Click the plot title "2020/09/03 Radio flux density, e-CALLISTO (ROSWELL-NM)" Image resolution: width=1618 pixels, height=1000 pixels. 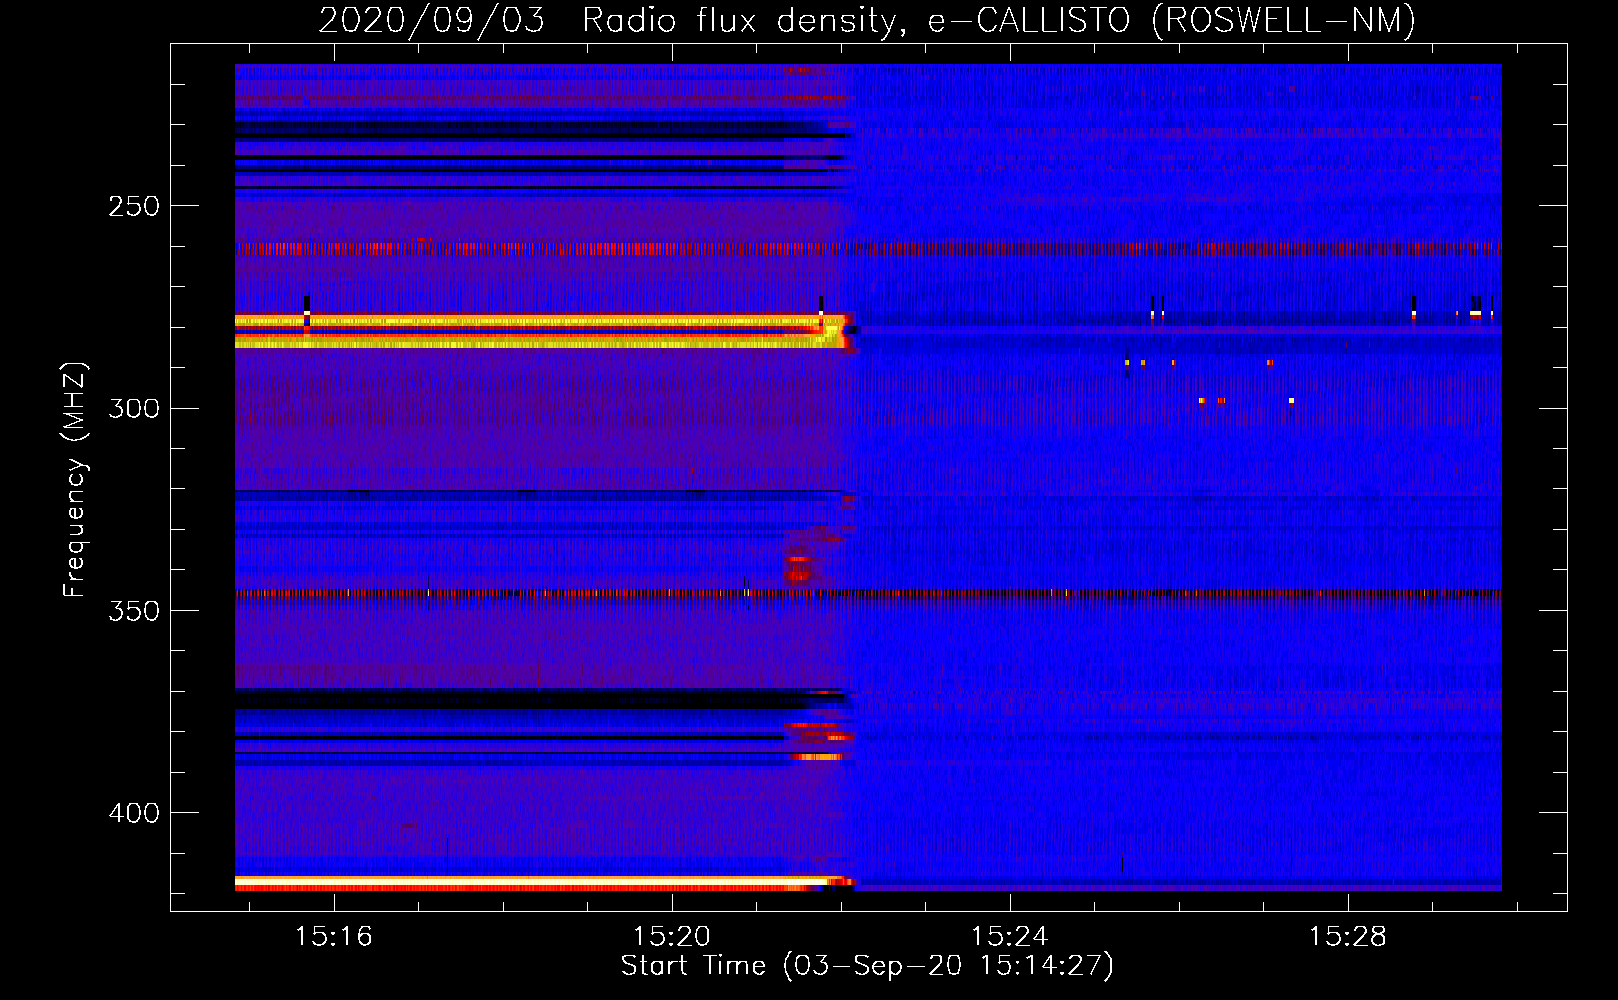coord(867,21)
